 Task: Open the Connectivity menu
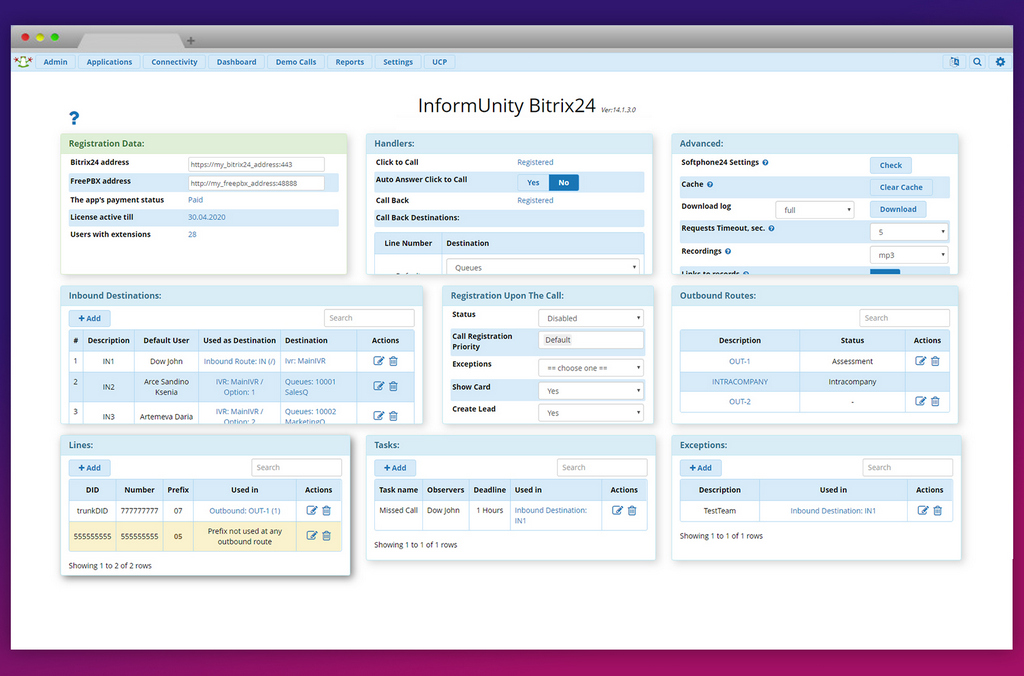(174, 62)
